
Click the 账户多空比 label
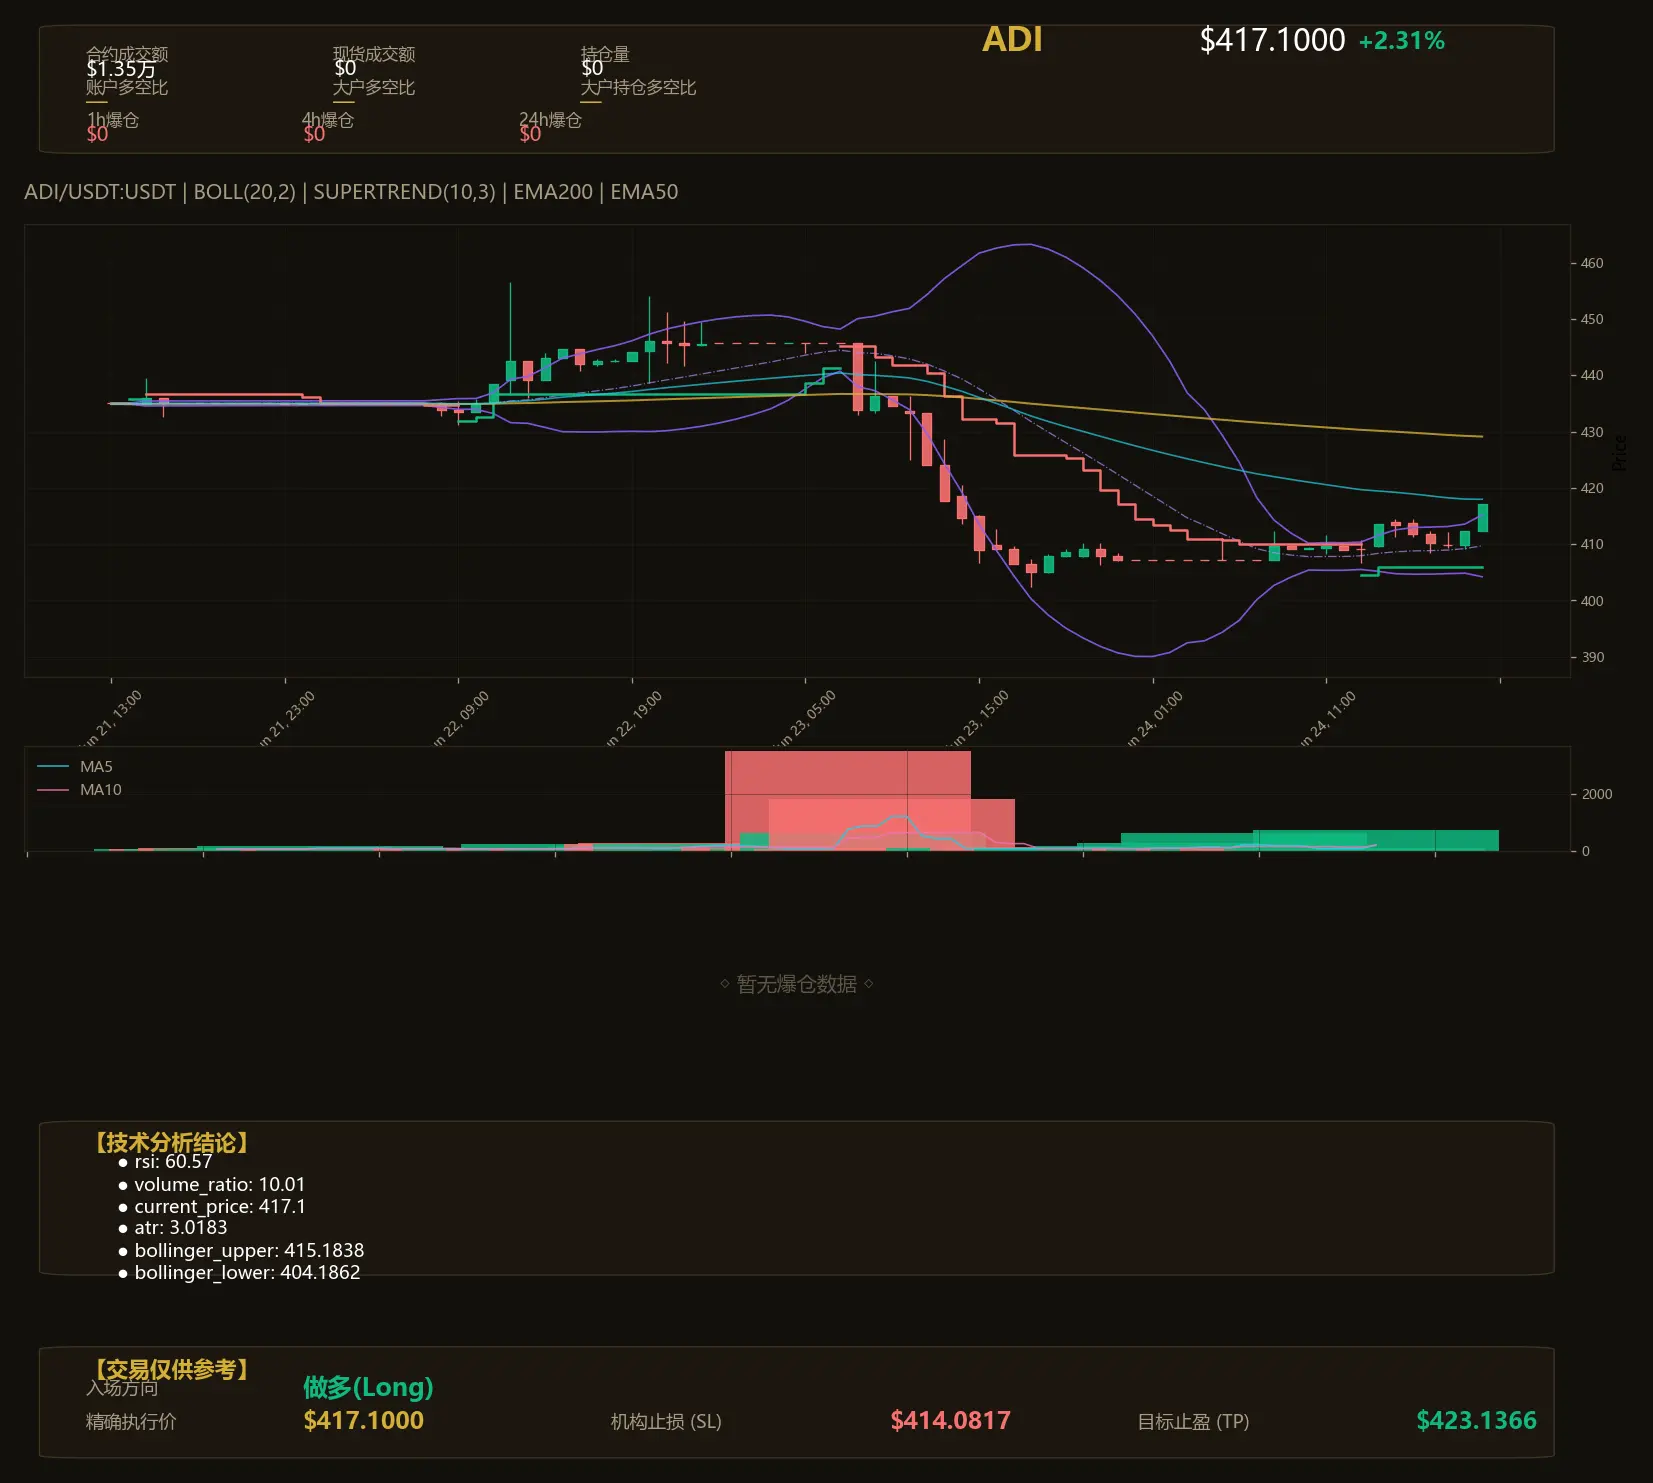click(x=127, y=88)
